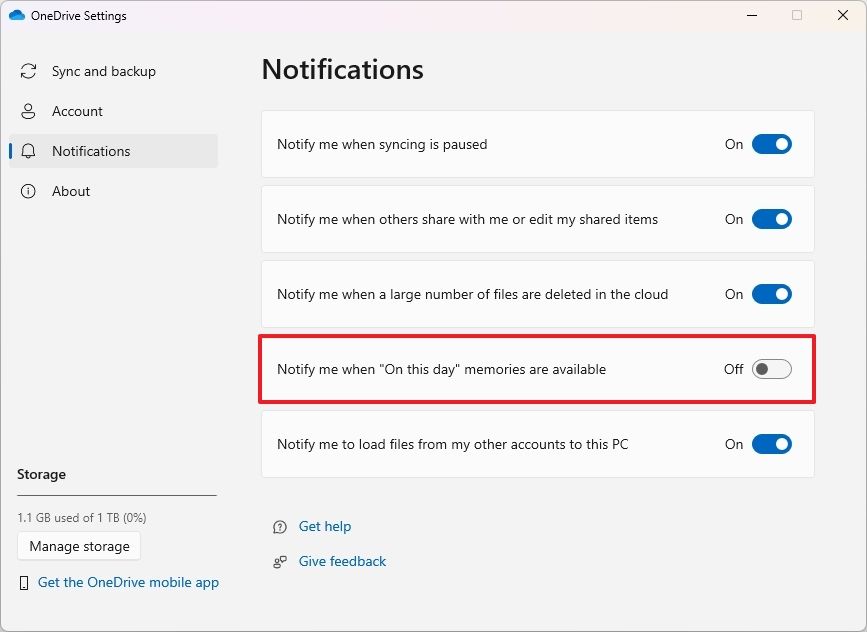Viewport: 867px width, 632px height.
Task: Select the Notifications bell icon
Action: click(28, 151)
